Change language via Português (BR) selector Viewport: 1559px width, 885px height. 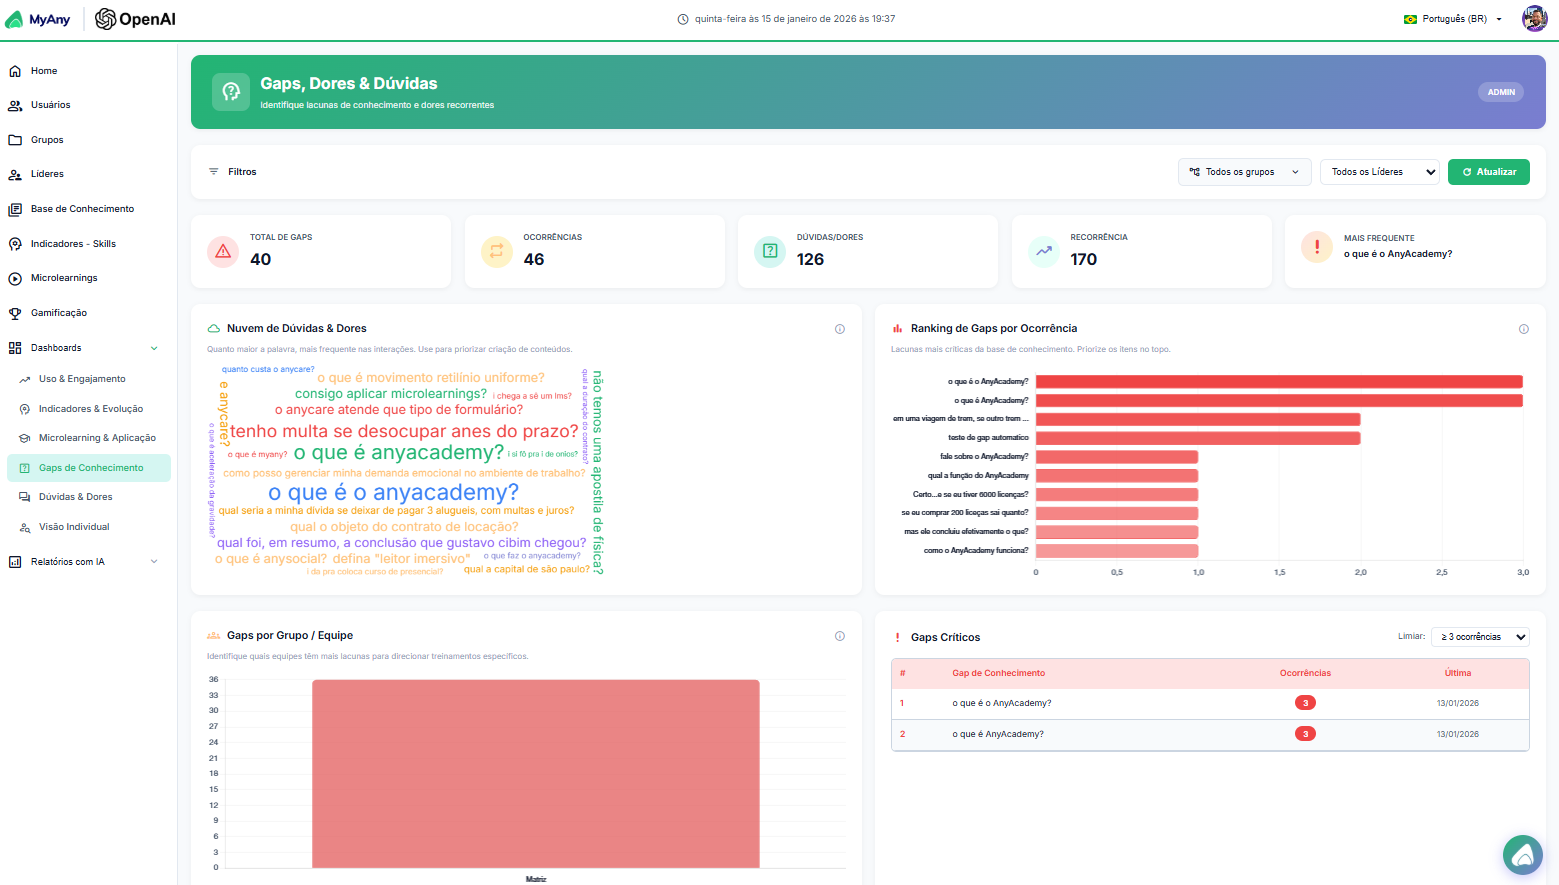click(x=1452, y=17)
